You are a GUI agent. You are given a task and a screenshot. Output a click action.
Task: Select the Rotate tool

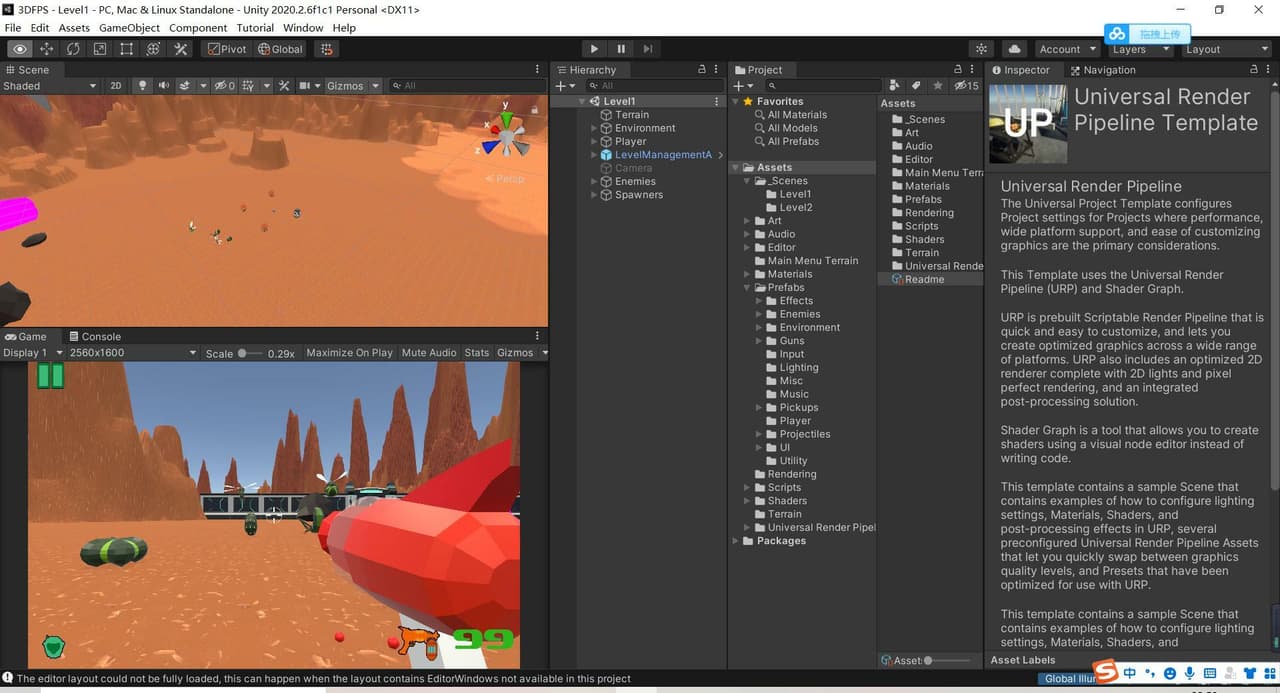pos(74,49)
